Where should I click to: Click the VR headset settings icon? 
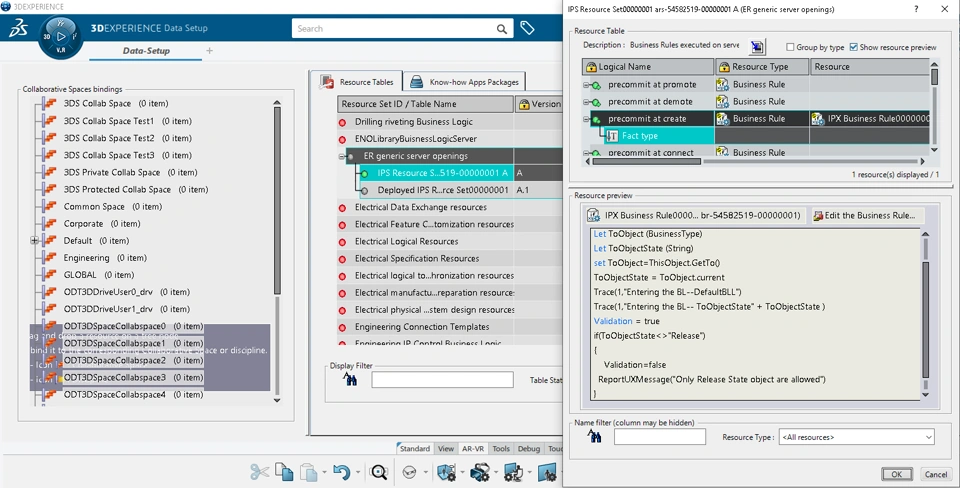[x=480, y=471]
